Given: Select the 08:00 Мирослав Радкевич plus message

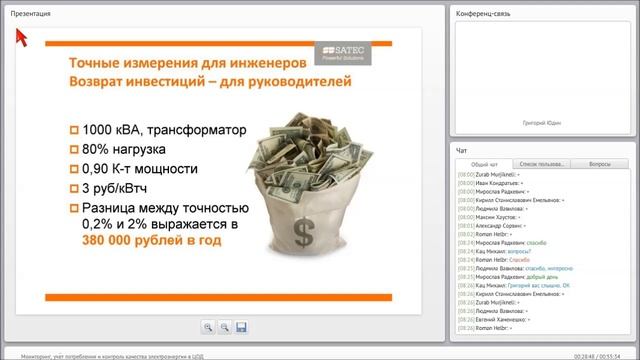Looking at the screenshot, I should click(493, 192).
